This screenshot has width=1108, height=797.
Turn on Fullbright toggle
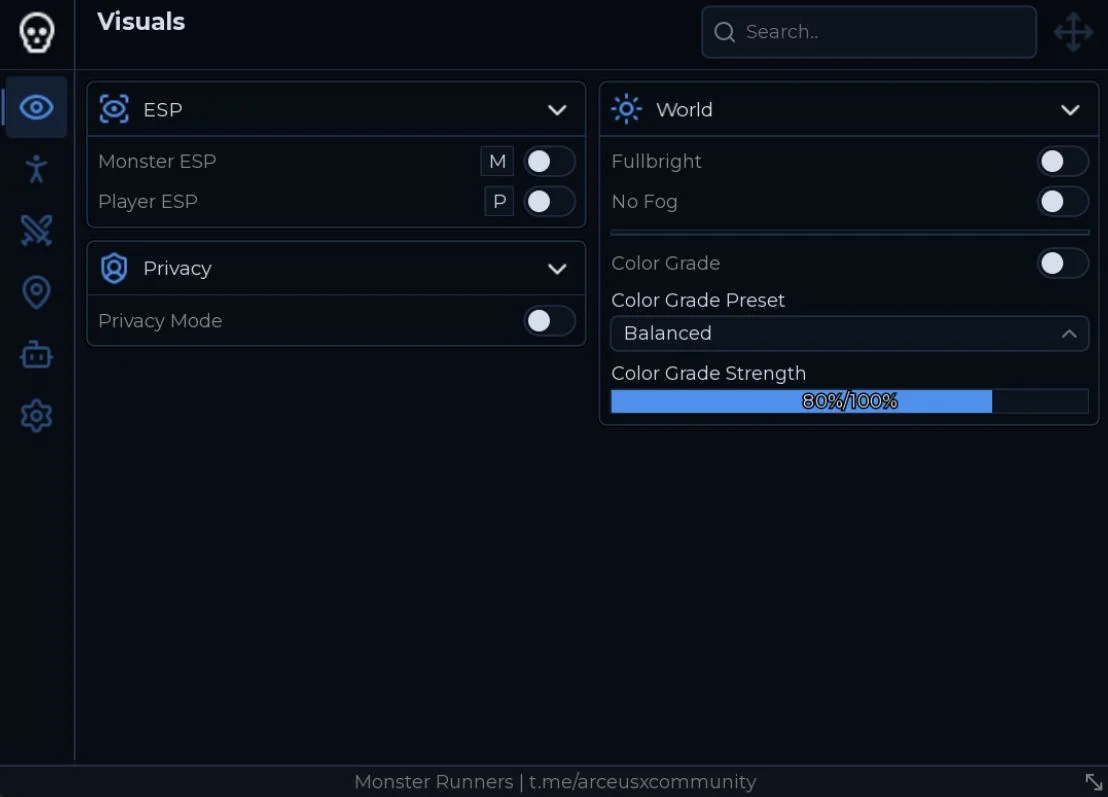1062,161
